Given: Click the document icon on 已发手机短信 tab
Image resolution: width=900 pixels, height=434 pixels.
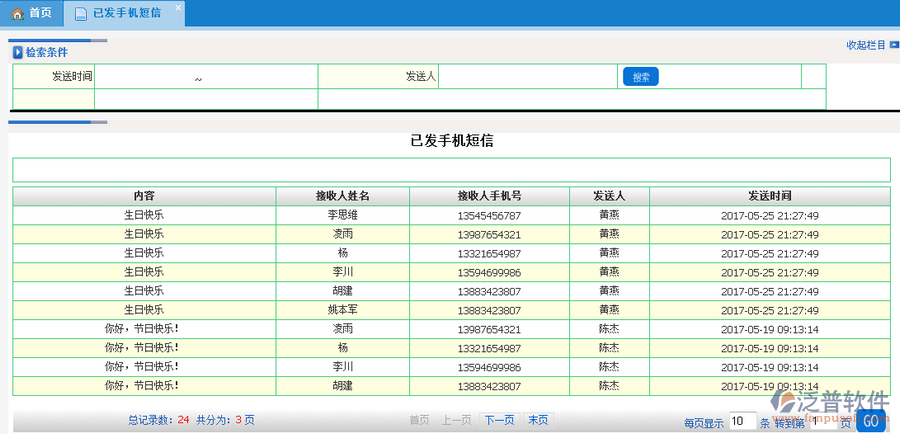Looking at the screenshot, I should (x=80, y=13).
